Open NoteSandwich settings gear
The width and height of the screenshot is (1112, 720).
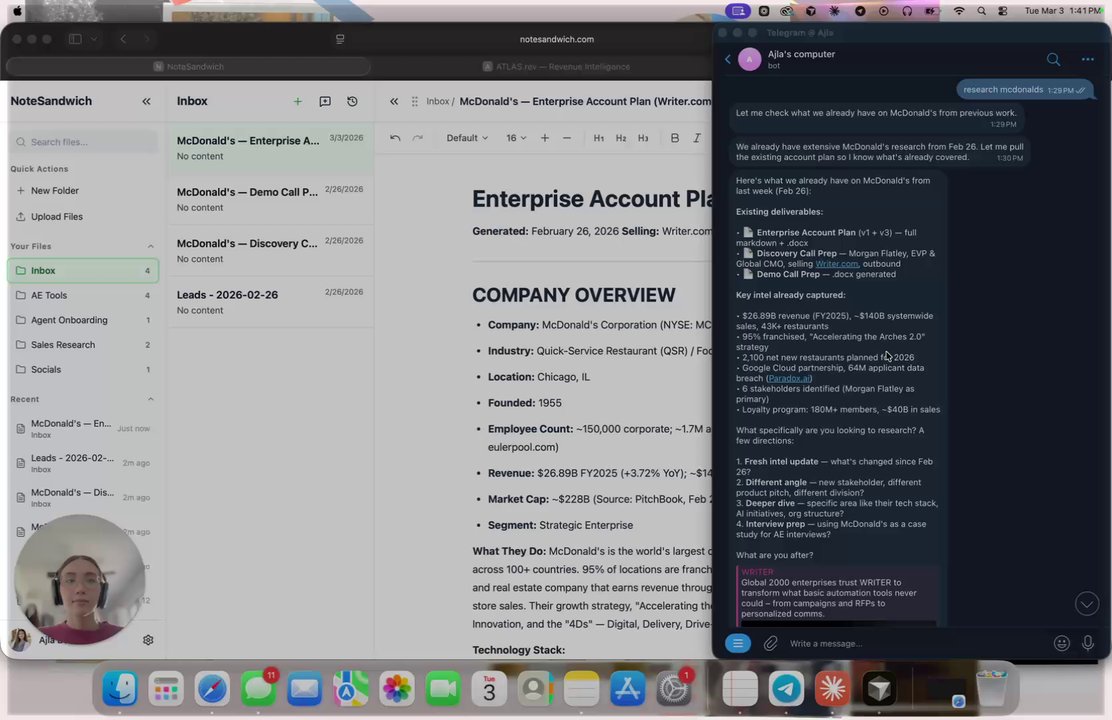148,640
